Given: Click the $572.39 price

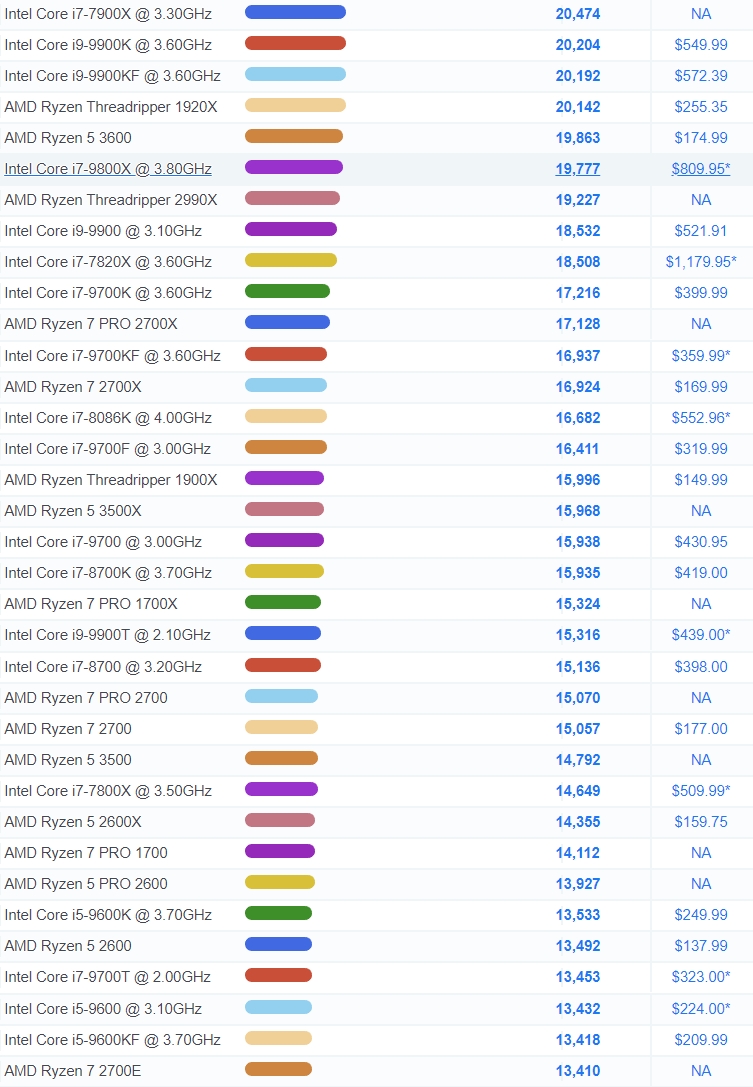Looking at the screenshot, I should point(700,76).
